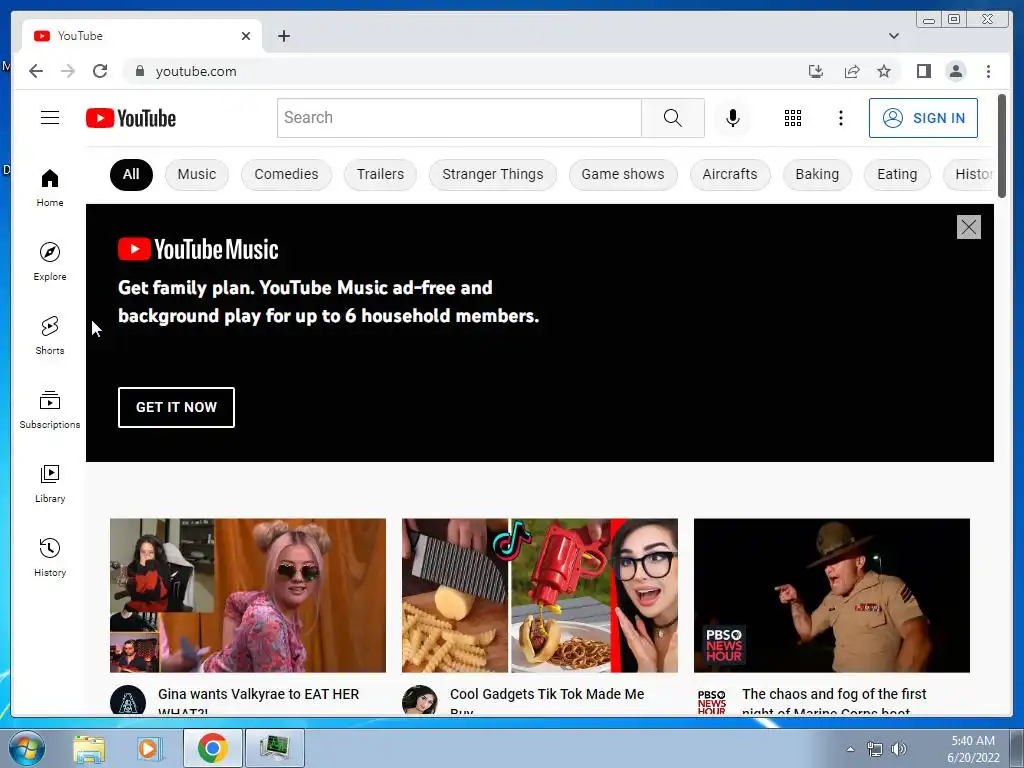
Task: Show hidden system tray icons
Action: coord(850,749)
